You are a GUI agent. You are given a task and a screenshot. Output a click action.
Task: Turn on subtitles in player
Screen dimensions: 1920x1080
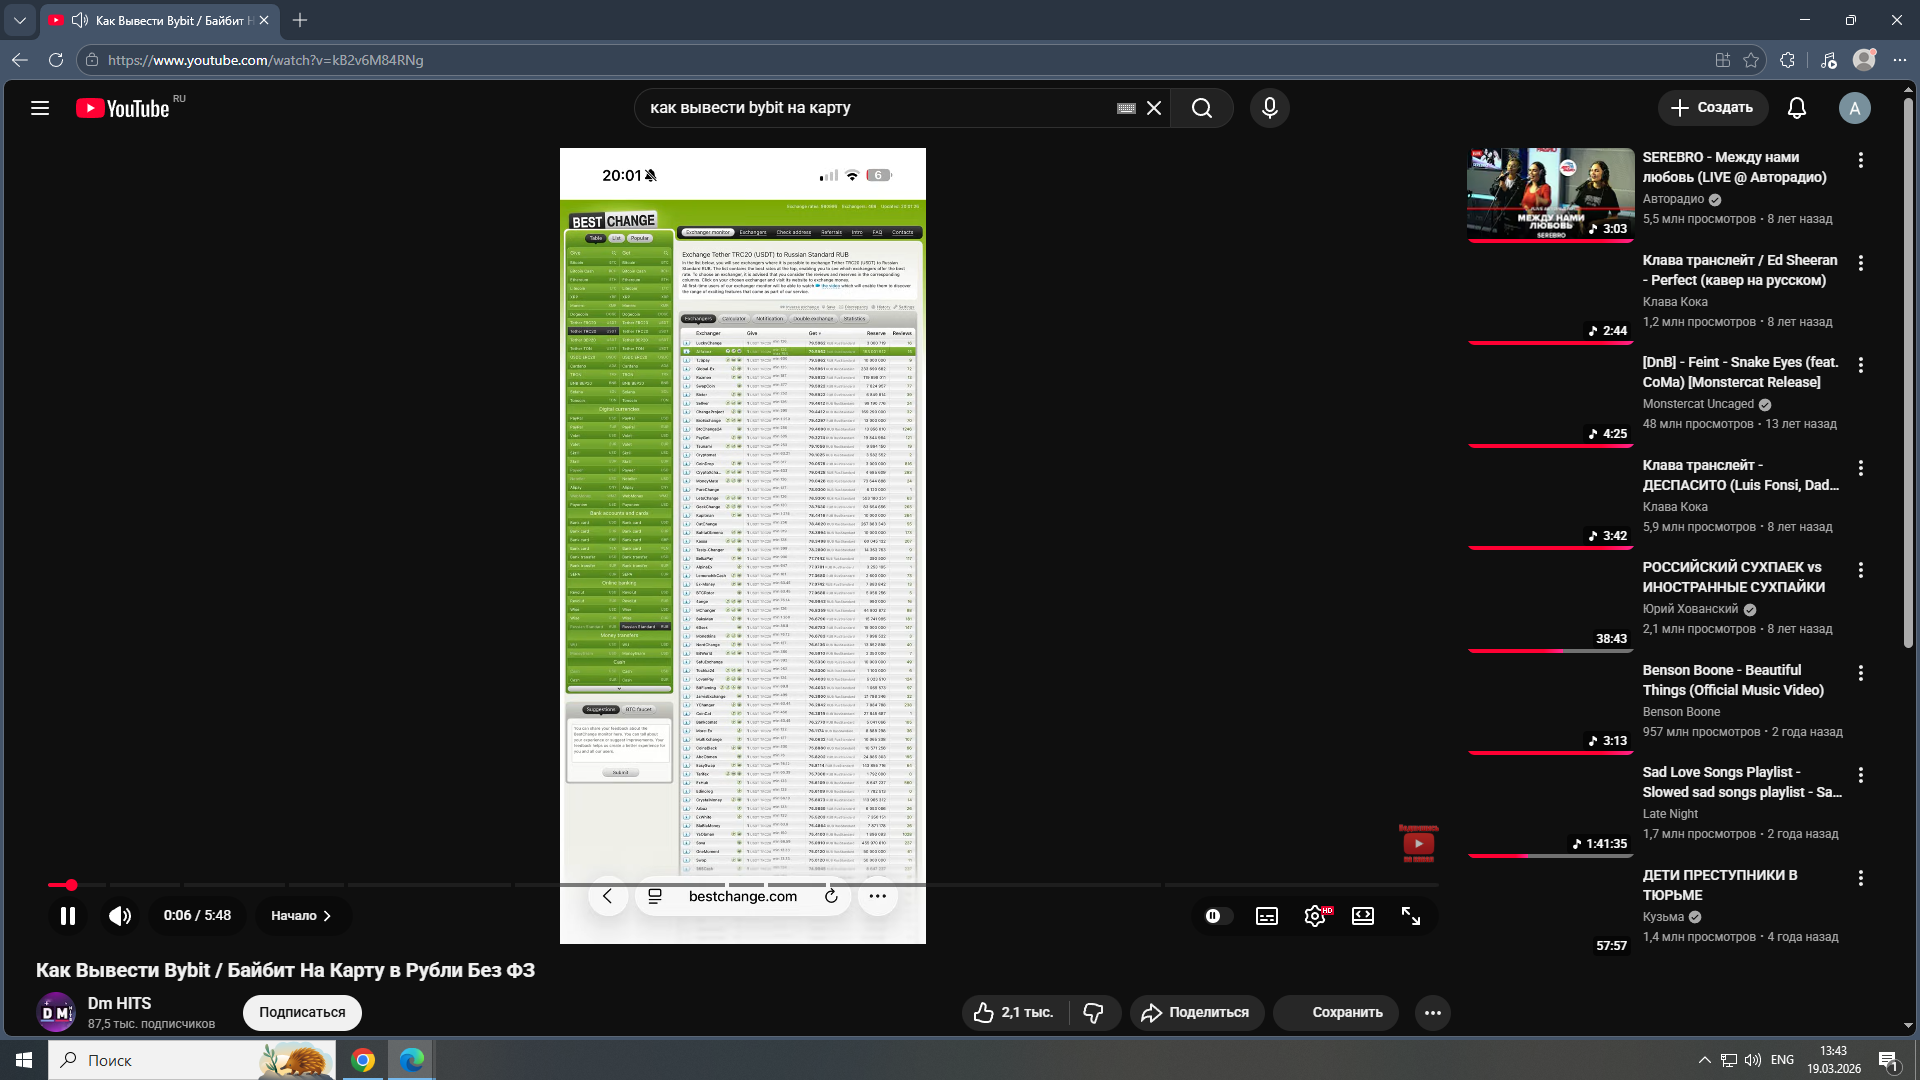pos(1266,916)
